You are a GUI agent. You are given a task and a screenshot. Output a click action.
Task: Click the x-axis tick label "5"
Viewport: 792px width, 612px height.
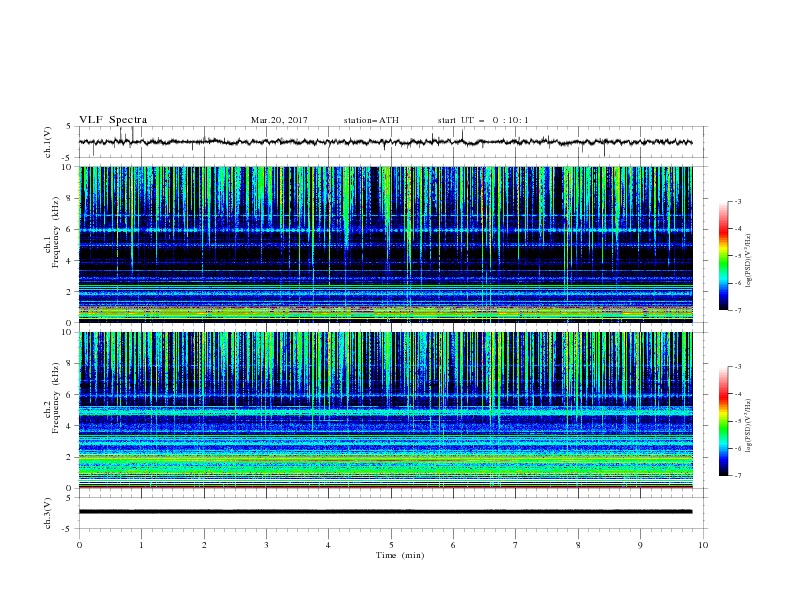391,545
